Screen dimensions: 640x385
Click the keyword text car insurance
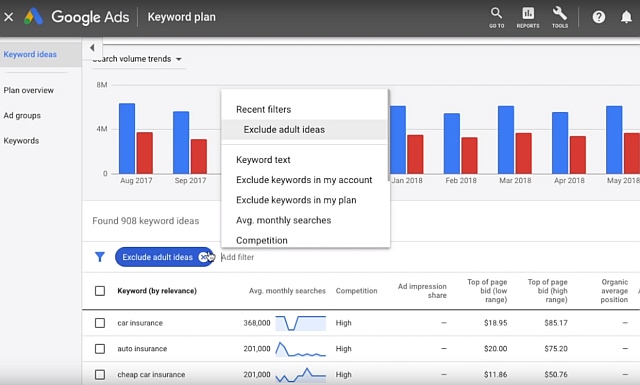pyautogui.click(x=140, y=323)
